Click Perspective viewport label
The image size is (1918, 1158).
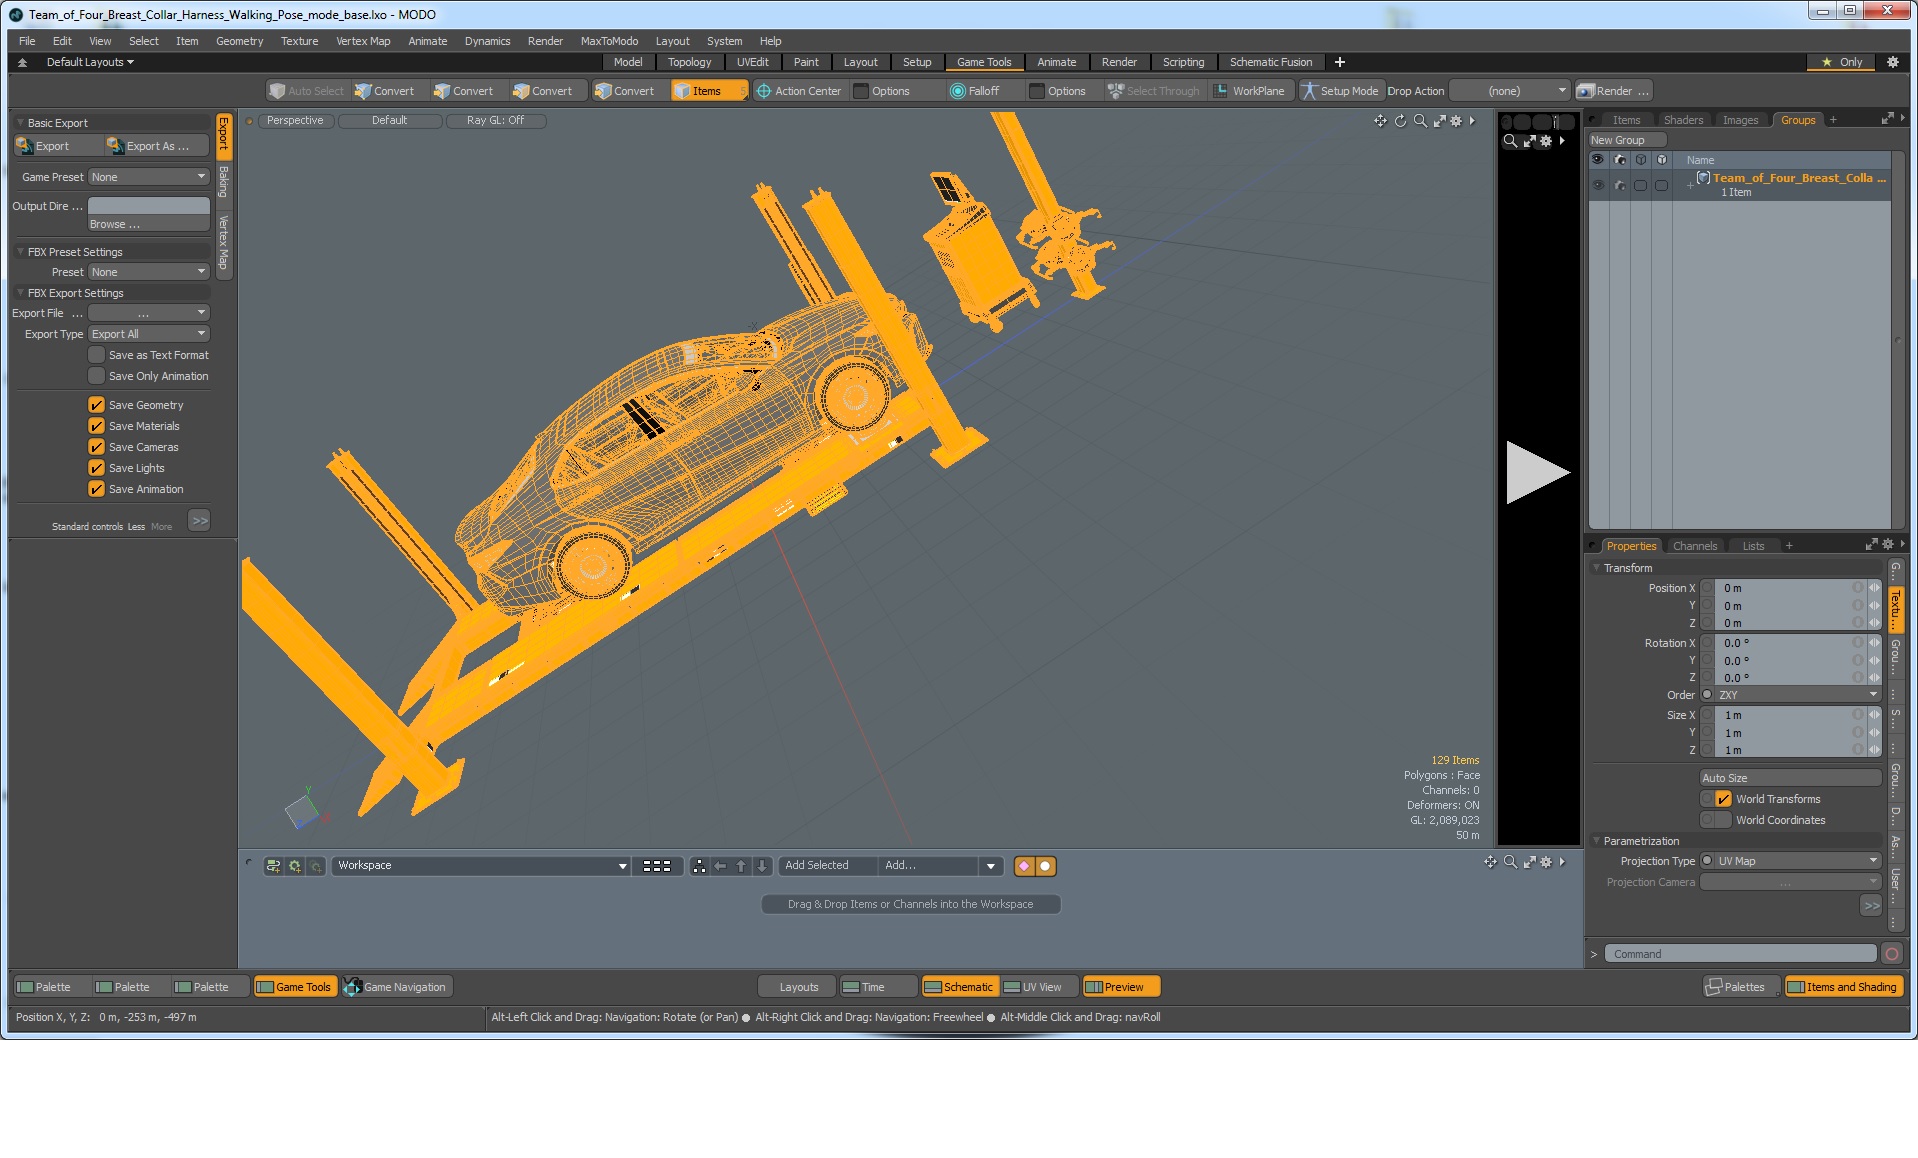[295, 120]
